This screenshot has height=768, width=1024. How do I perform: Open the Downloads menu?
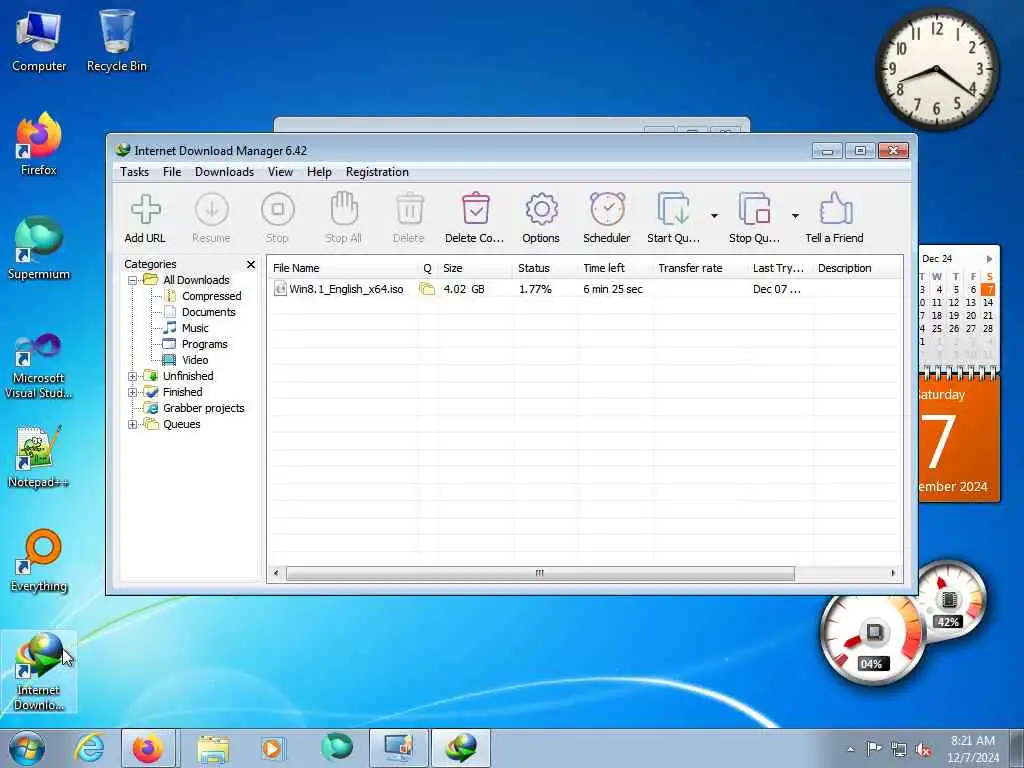tap(224, 172)
